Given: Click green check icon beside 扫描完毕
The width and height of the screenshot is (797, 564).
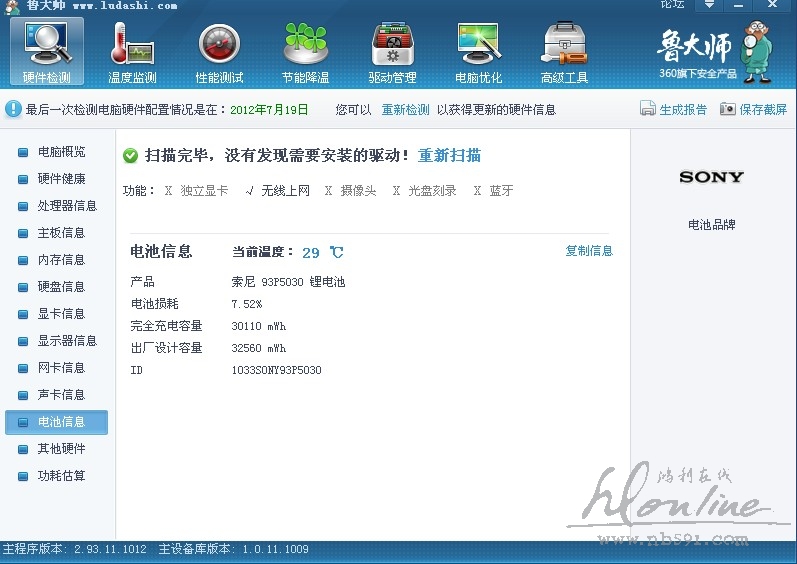Looking at the screenshot, I should (x=131, y=155).
